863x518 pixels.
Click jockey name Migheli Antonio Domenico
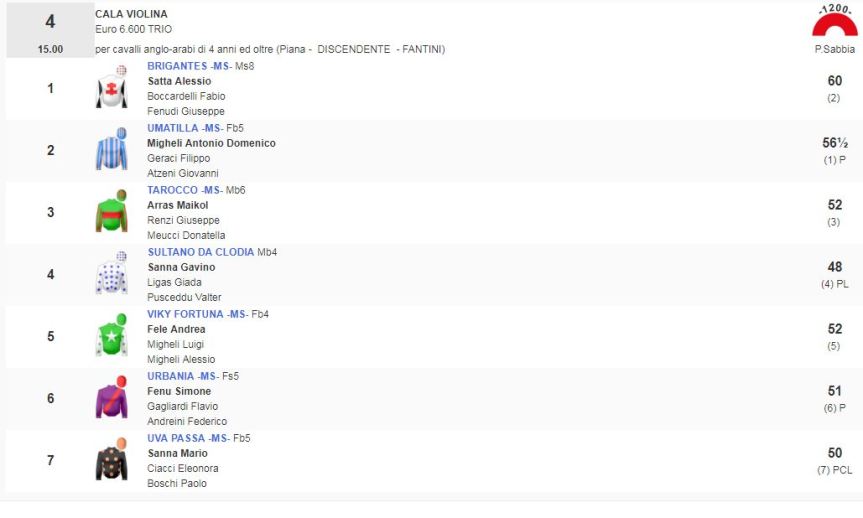[211, 143]
